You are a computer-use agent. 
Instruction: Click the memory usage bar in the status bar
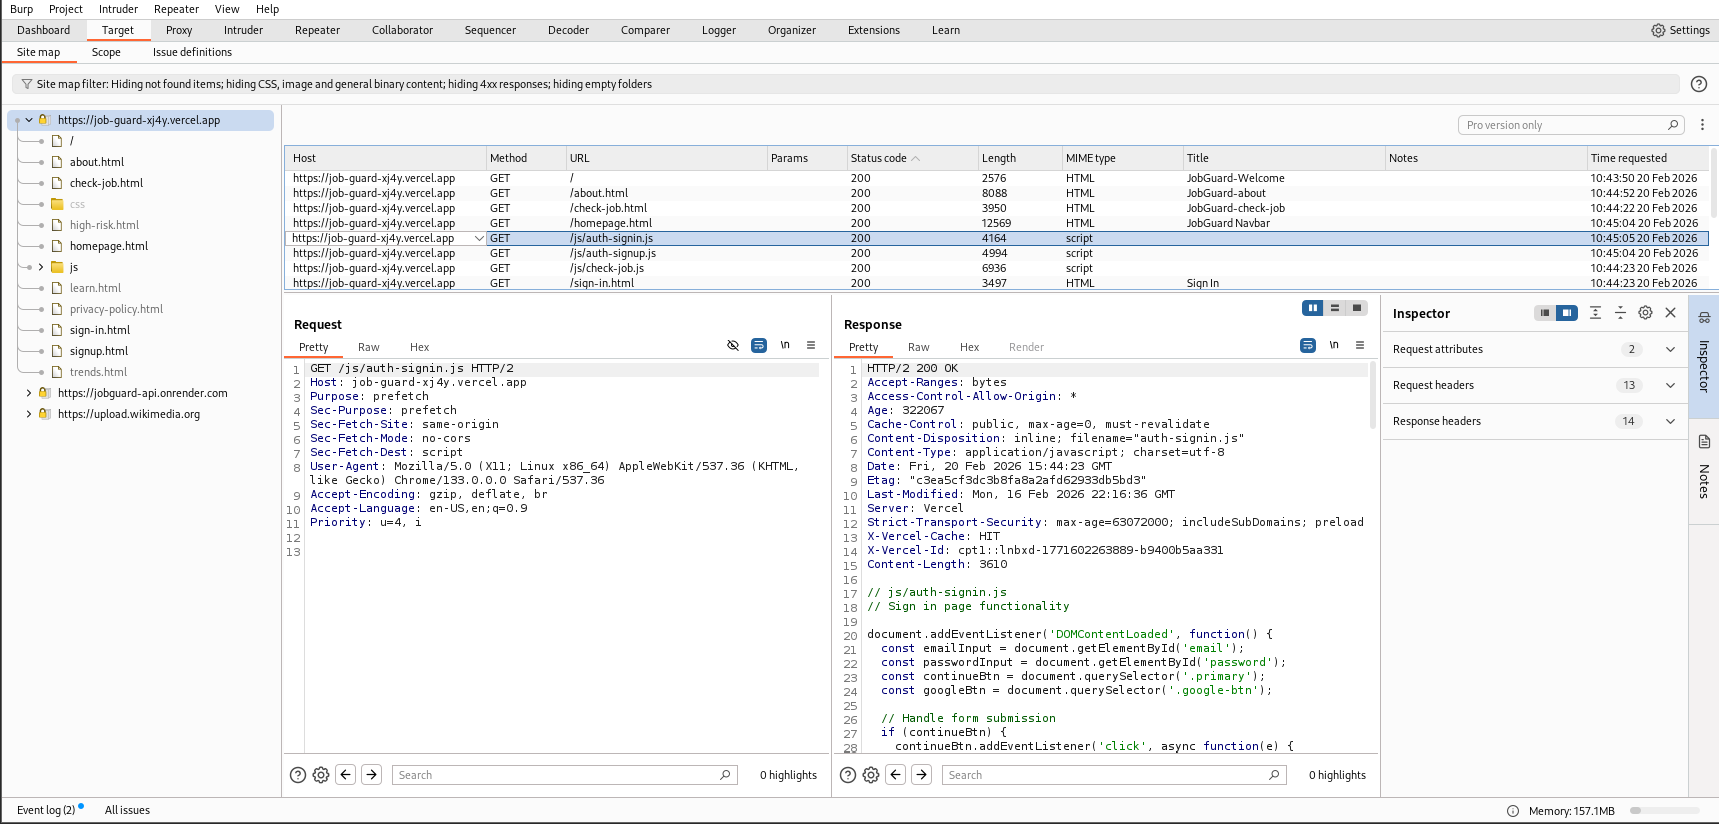(x=1665, y=811)
